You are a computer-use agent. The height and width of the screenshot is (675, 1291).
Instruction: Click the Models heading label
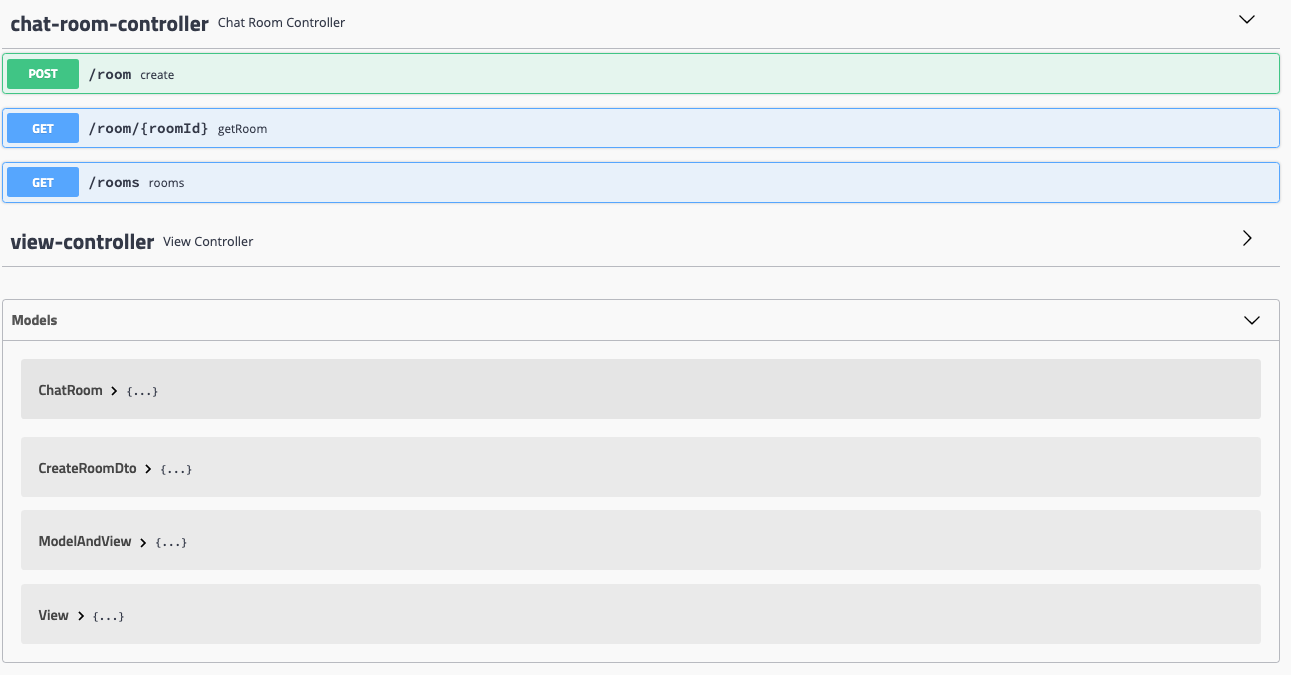click(x=34, y=320)
